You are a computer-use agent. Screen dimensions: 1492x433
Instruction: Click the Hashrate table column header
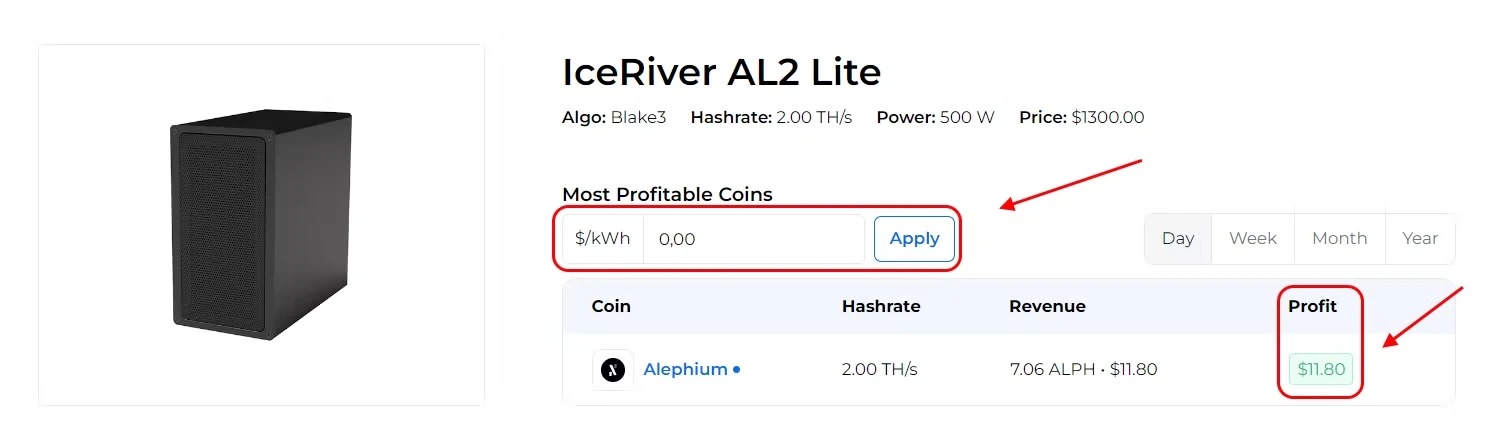coord(880,306)
